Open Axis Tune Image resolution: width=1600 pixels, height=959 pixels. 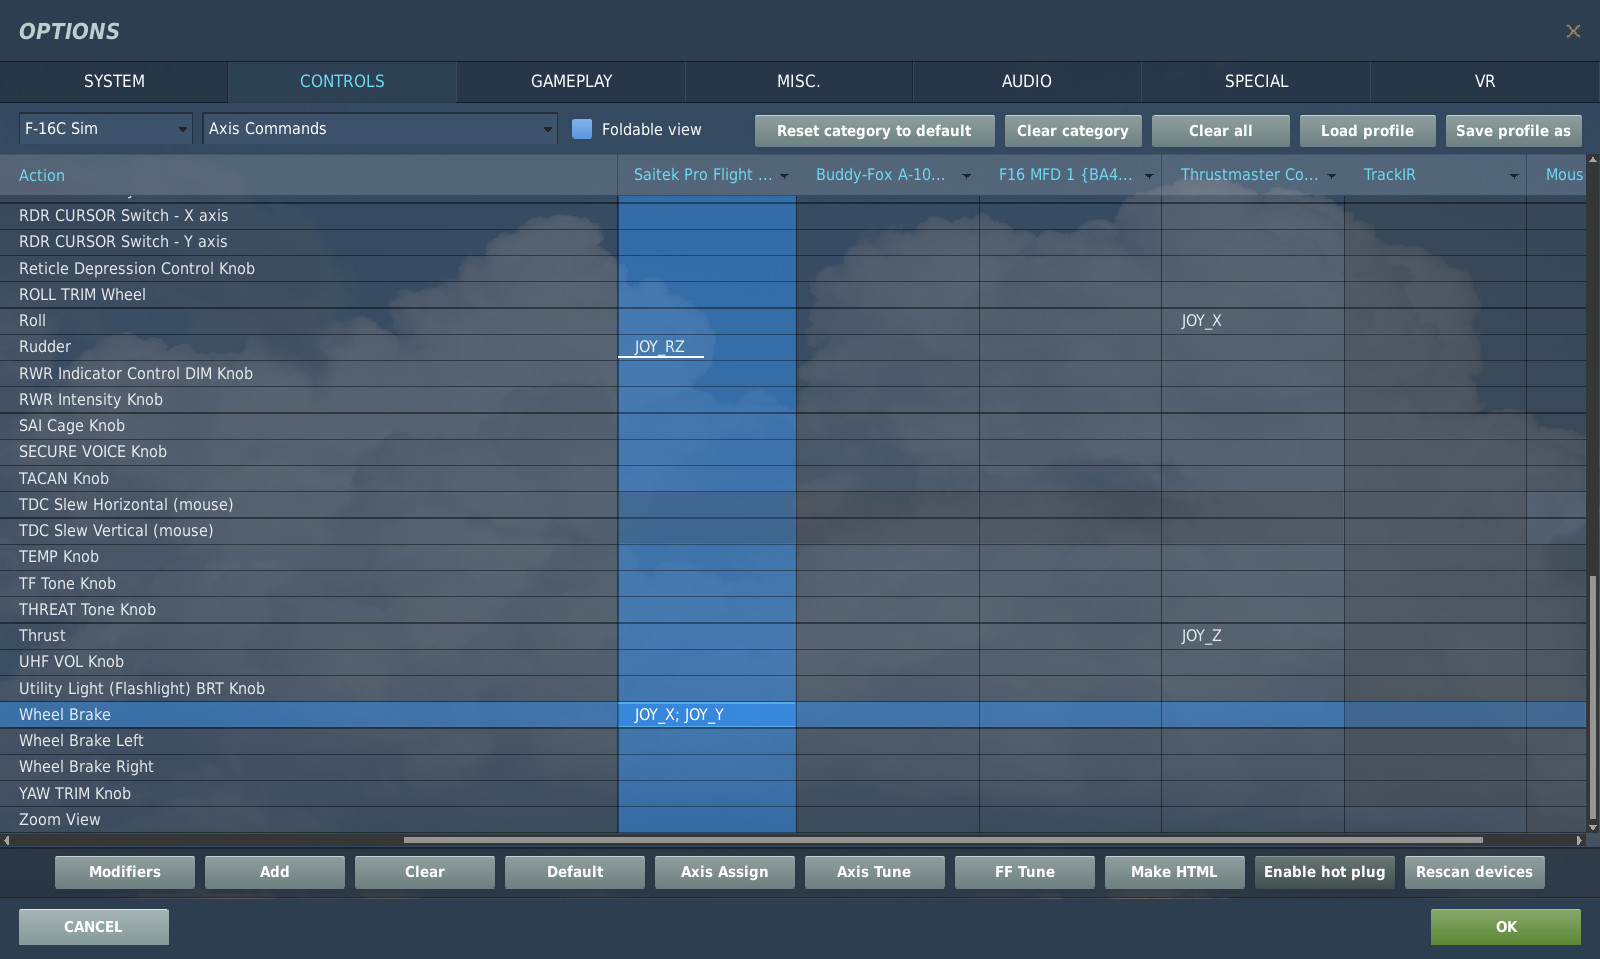pyautogui.click(x=875, y=872)
